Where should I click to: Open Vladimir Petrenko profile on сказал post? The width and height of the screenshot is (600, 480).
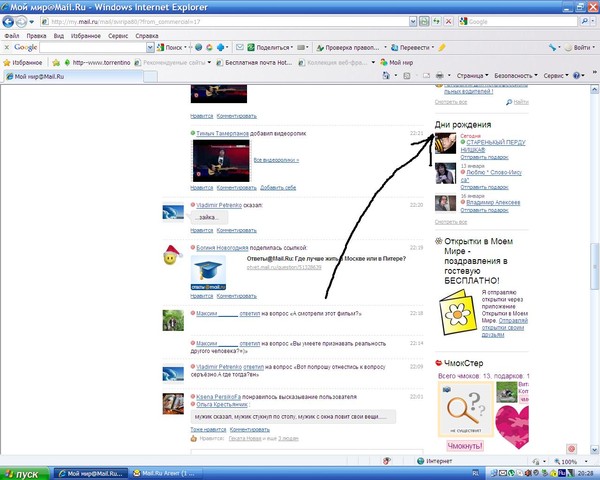(x=219, y=205)
